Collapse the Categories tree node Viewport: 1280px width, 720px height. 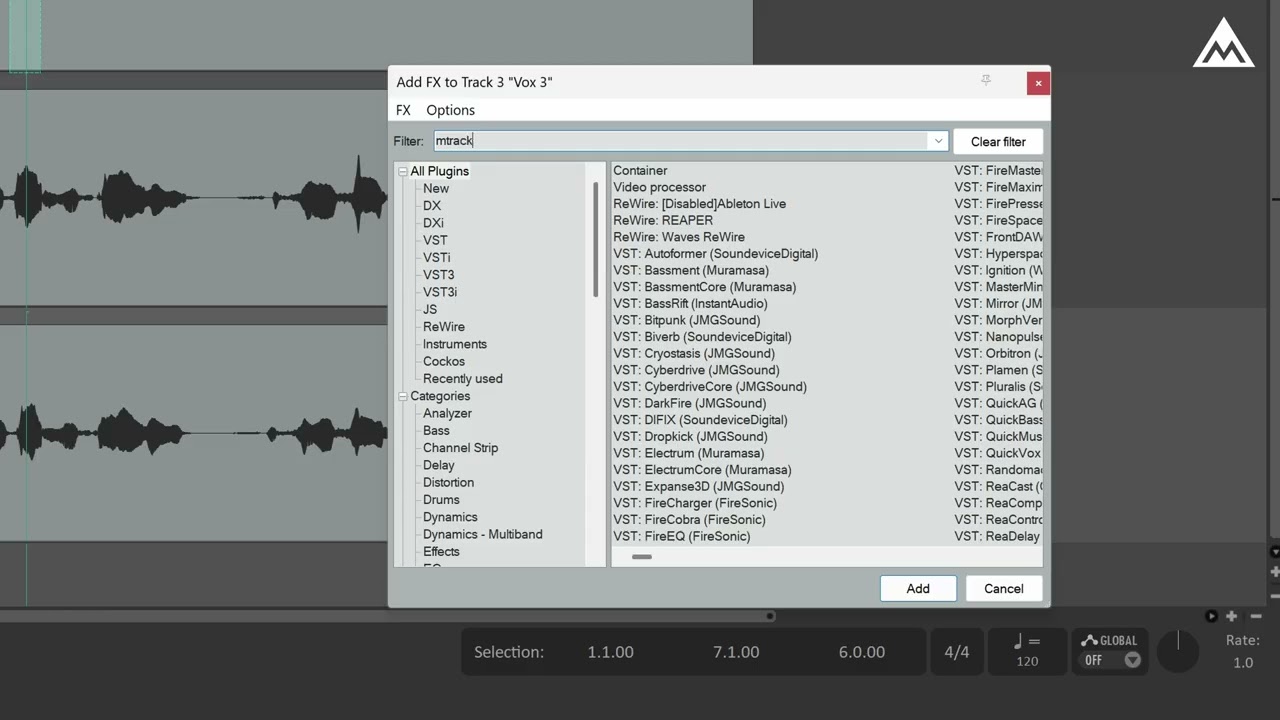[x=403, y=396]
